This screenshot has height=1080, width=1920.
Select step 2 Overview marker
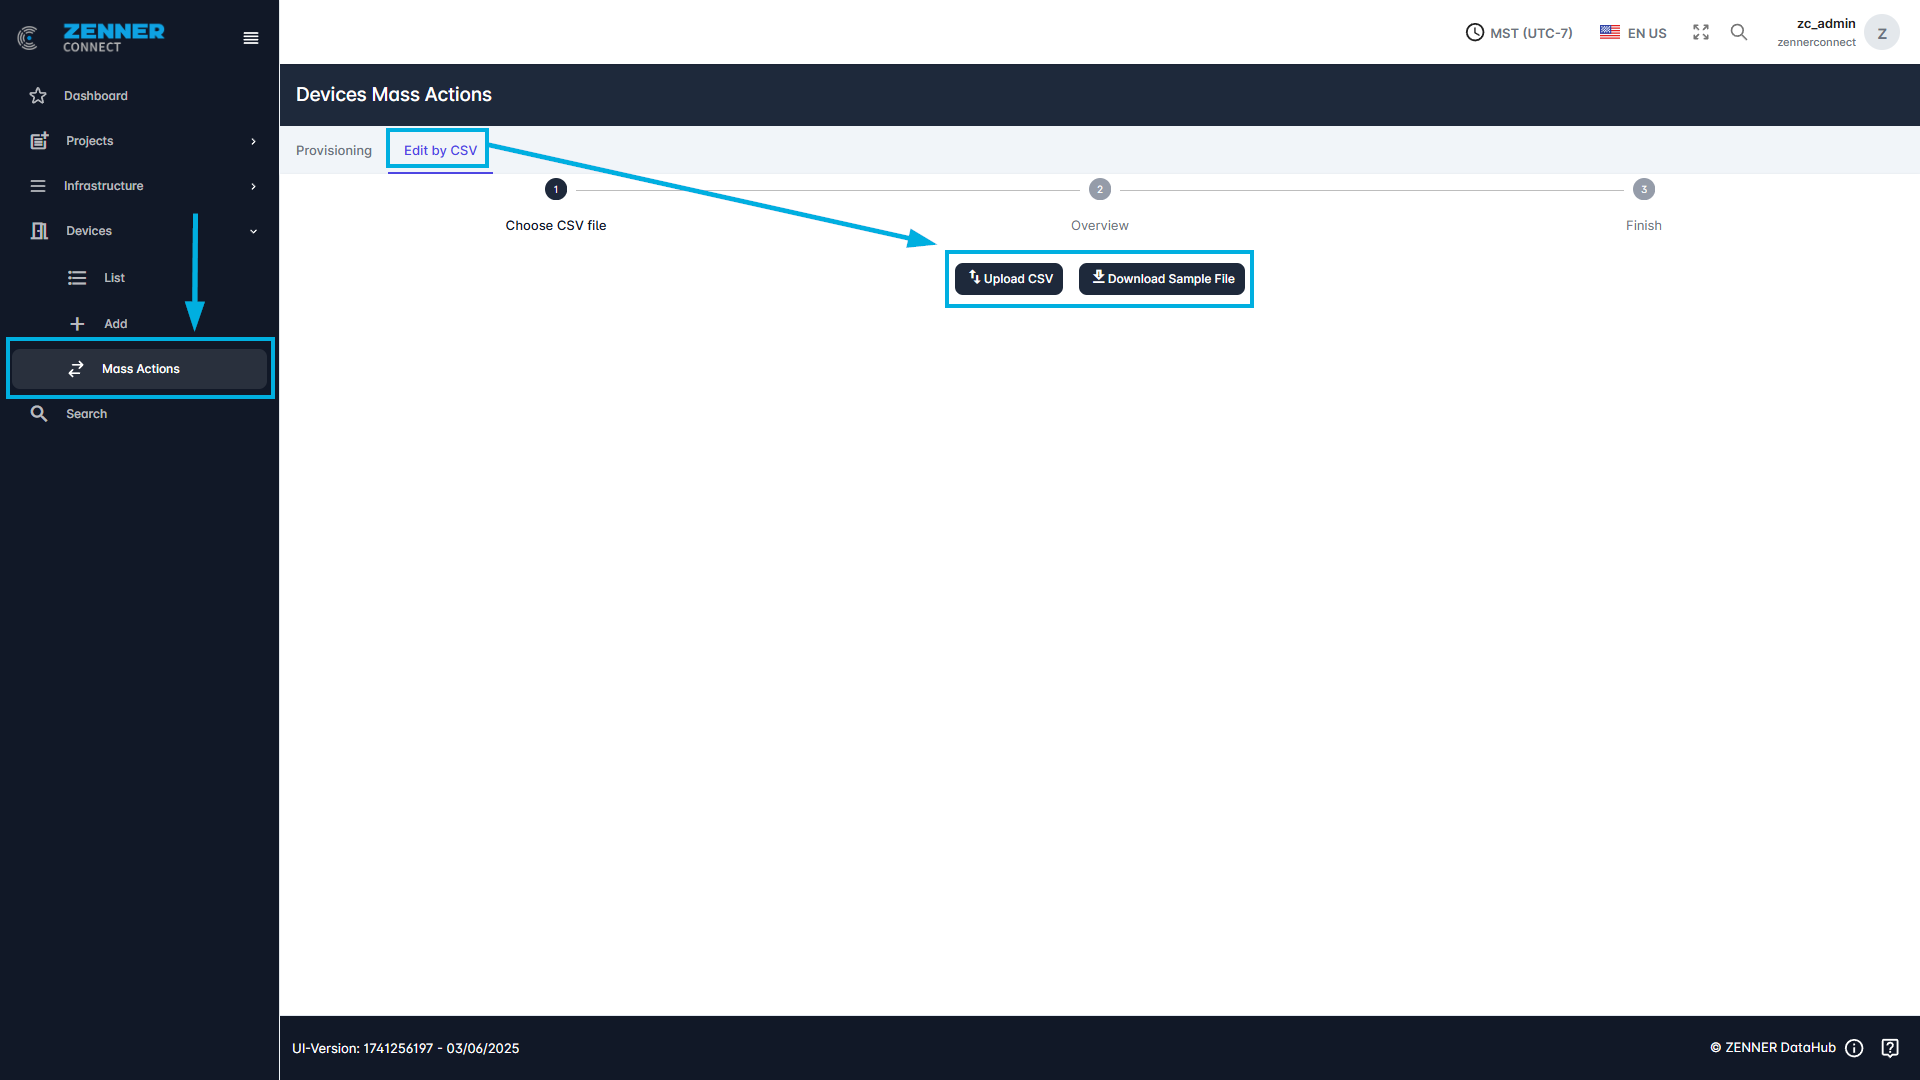coord(1100,189)
